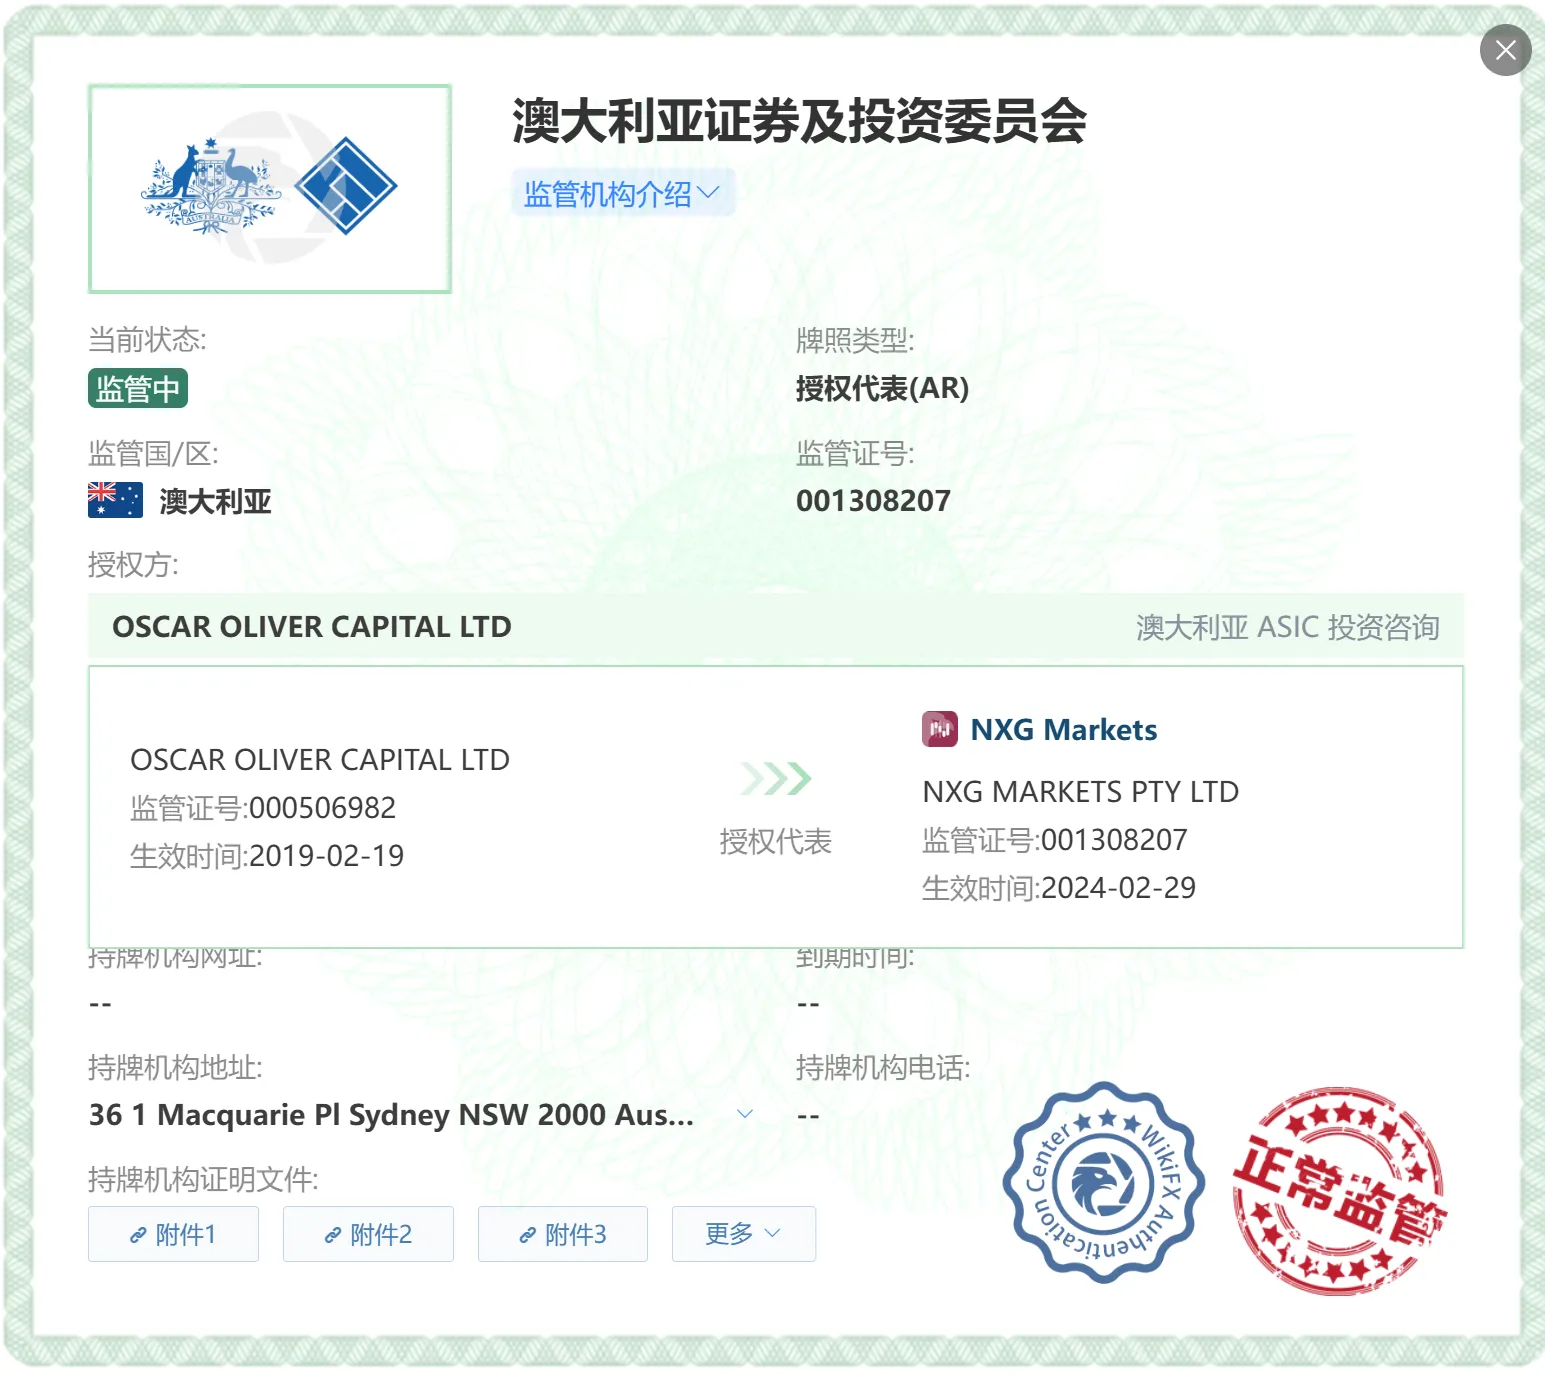Click 监管证号:001308207 under NXG MARKETS PTY LTD
This screenshot has height=1374, width=1545.
(1055, 840)
